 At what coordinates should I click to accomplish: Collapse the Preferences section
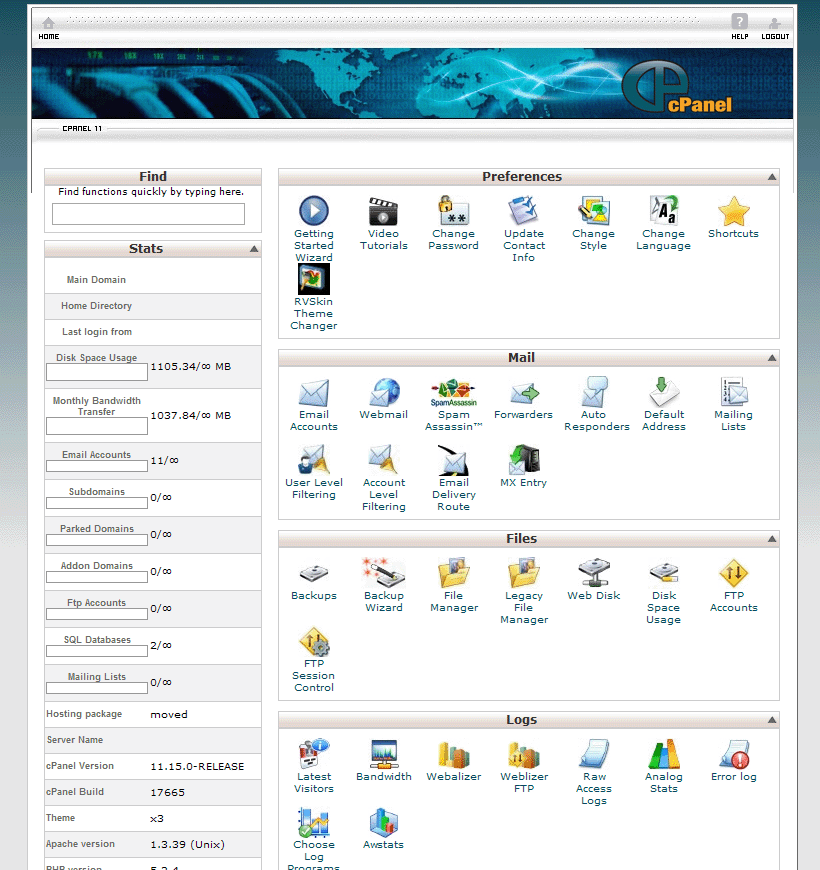point(772,176)
